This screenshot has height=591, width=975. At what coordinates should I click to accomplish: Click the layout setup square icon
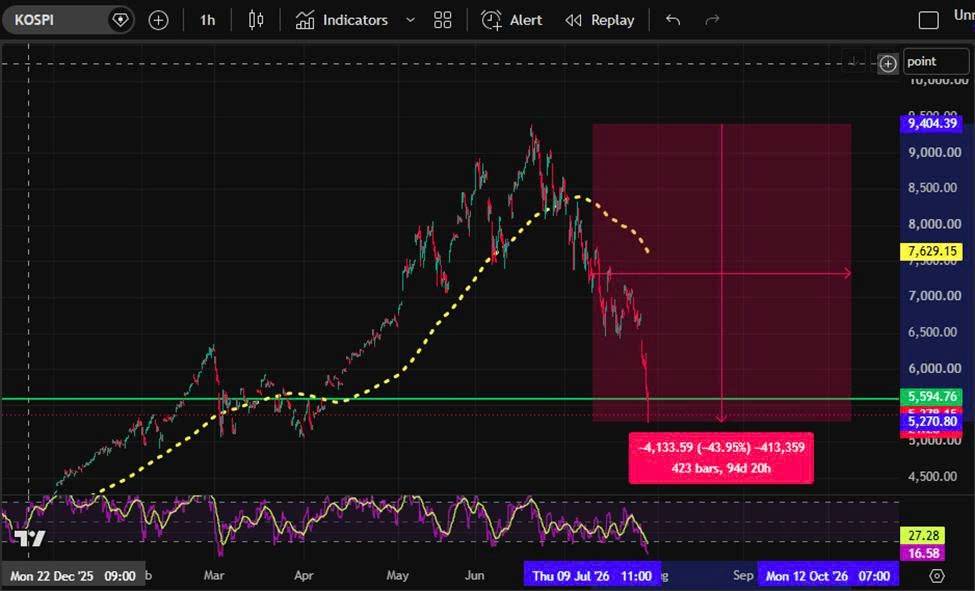click(928, 21)
